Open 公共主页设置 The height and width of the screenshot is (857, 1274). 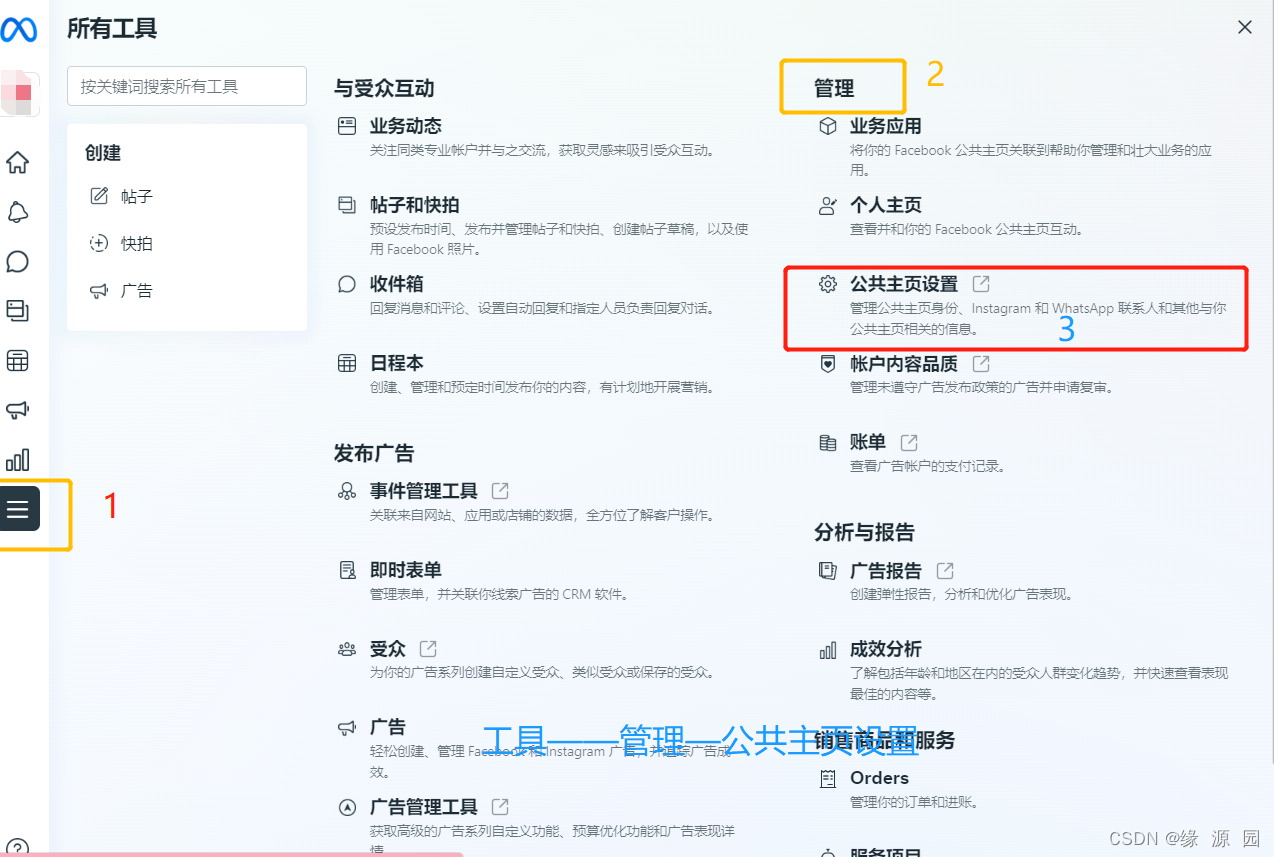(x=904, y=284)
